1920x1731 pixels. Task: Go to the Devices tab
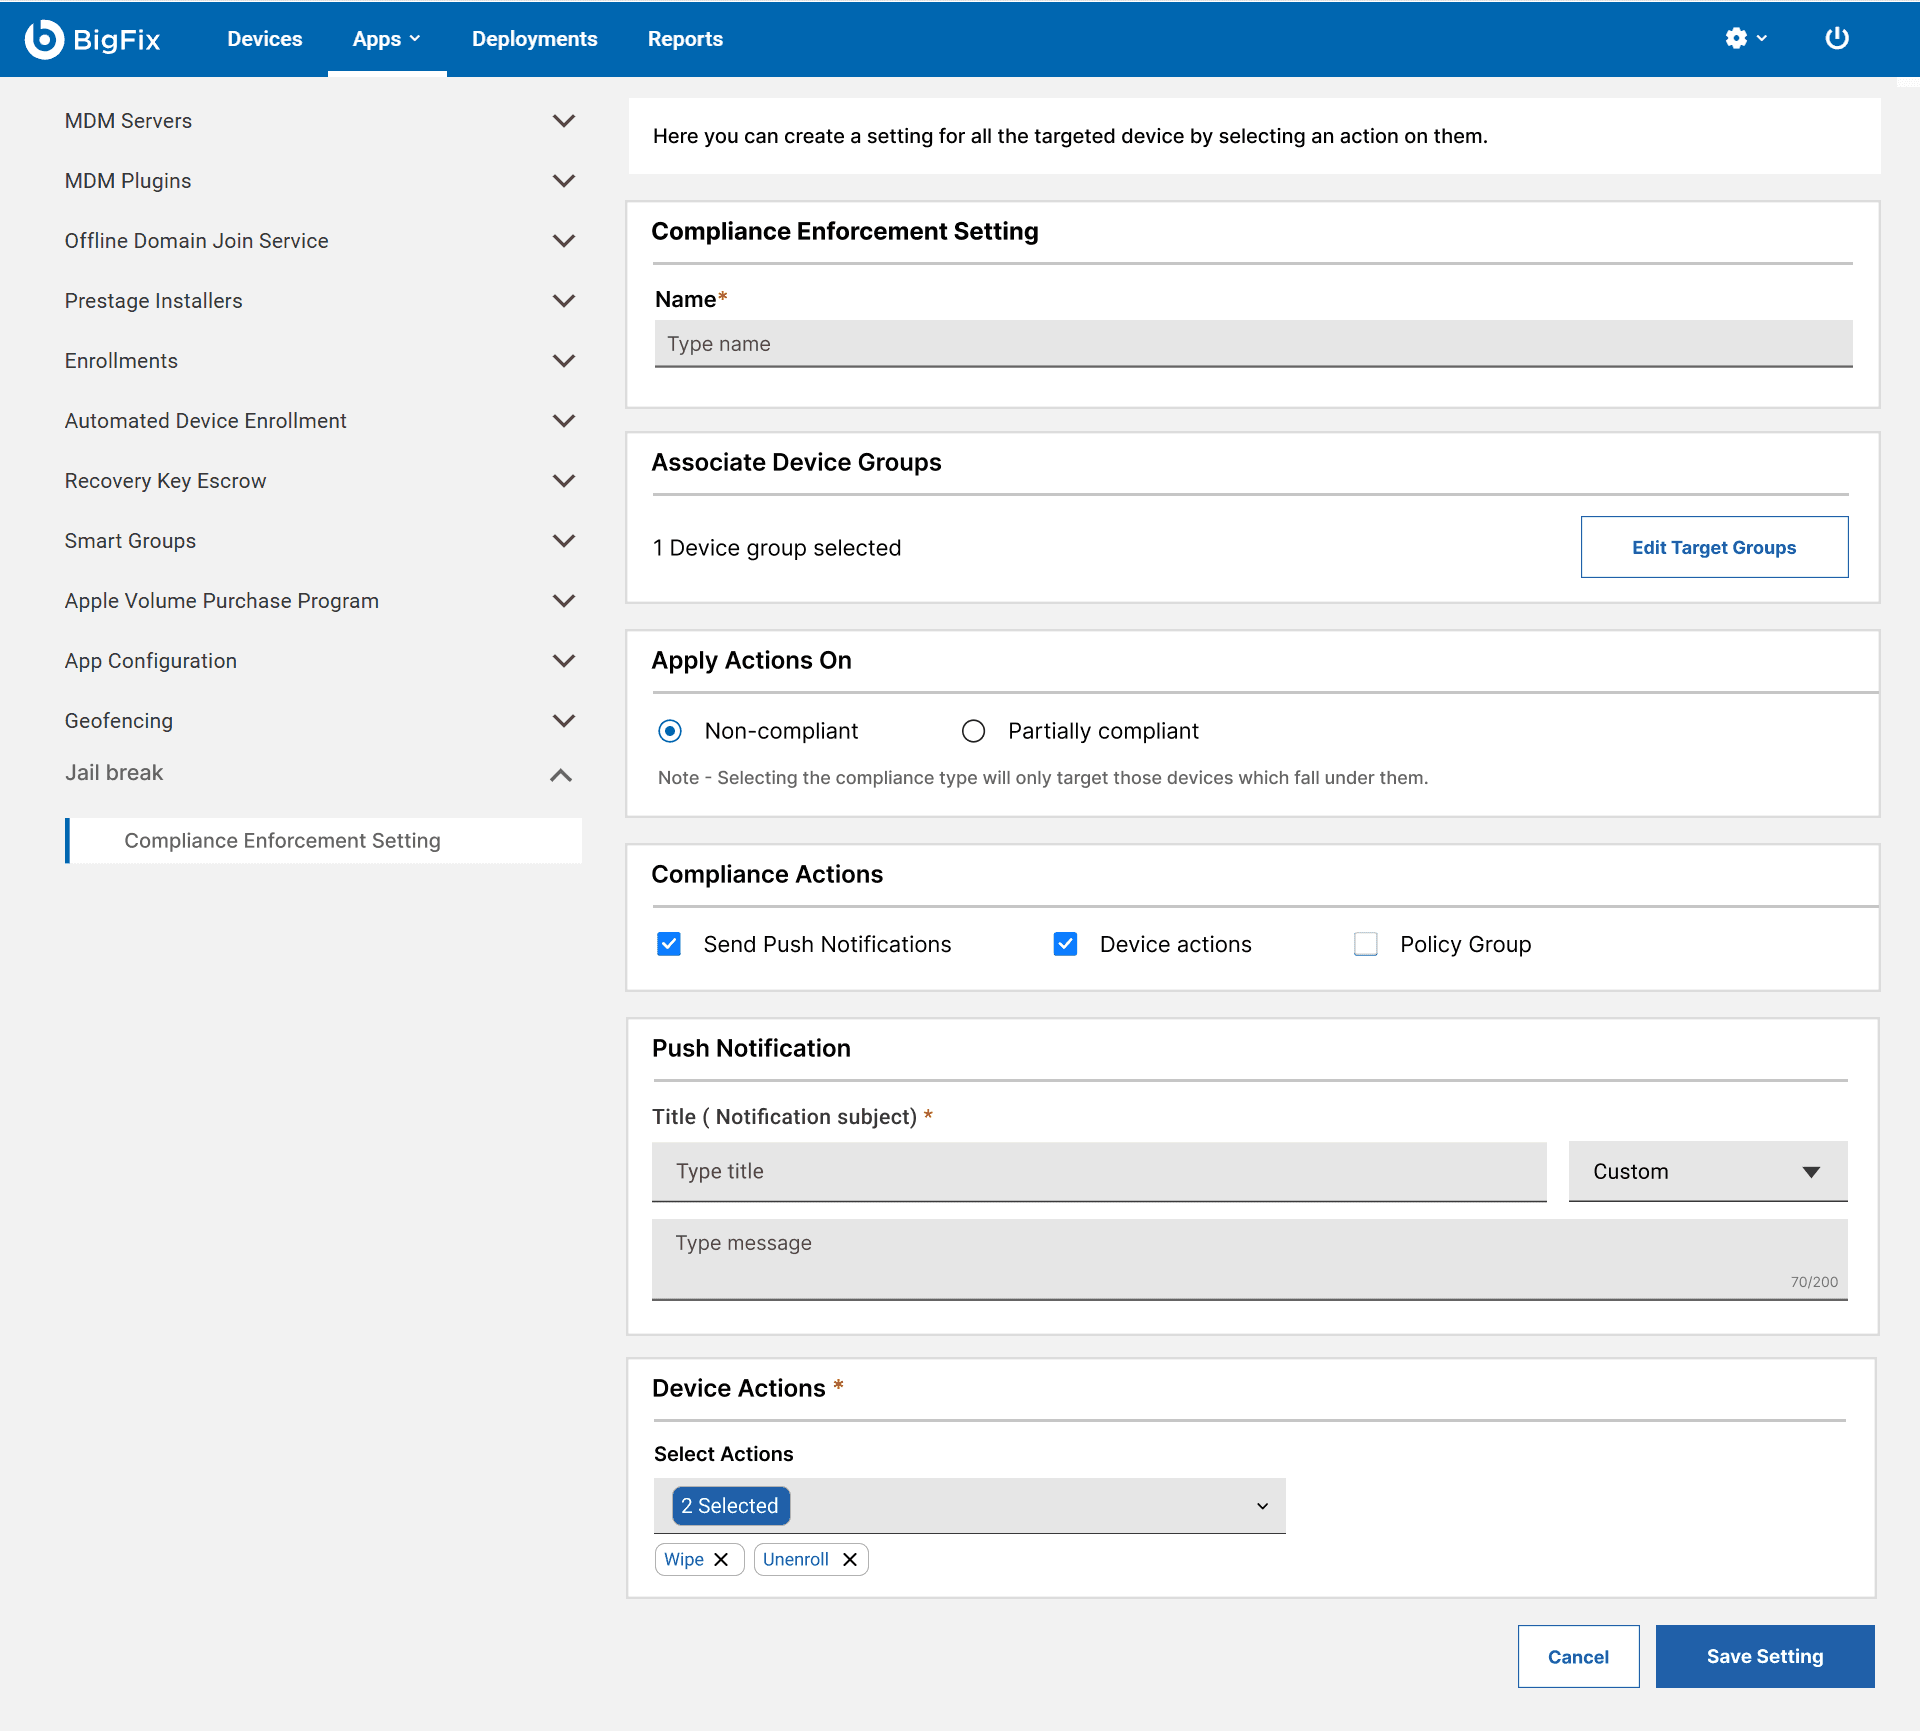pyautogui.click(x=264, y=39)
